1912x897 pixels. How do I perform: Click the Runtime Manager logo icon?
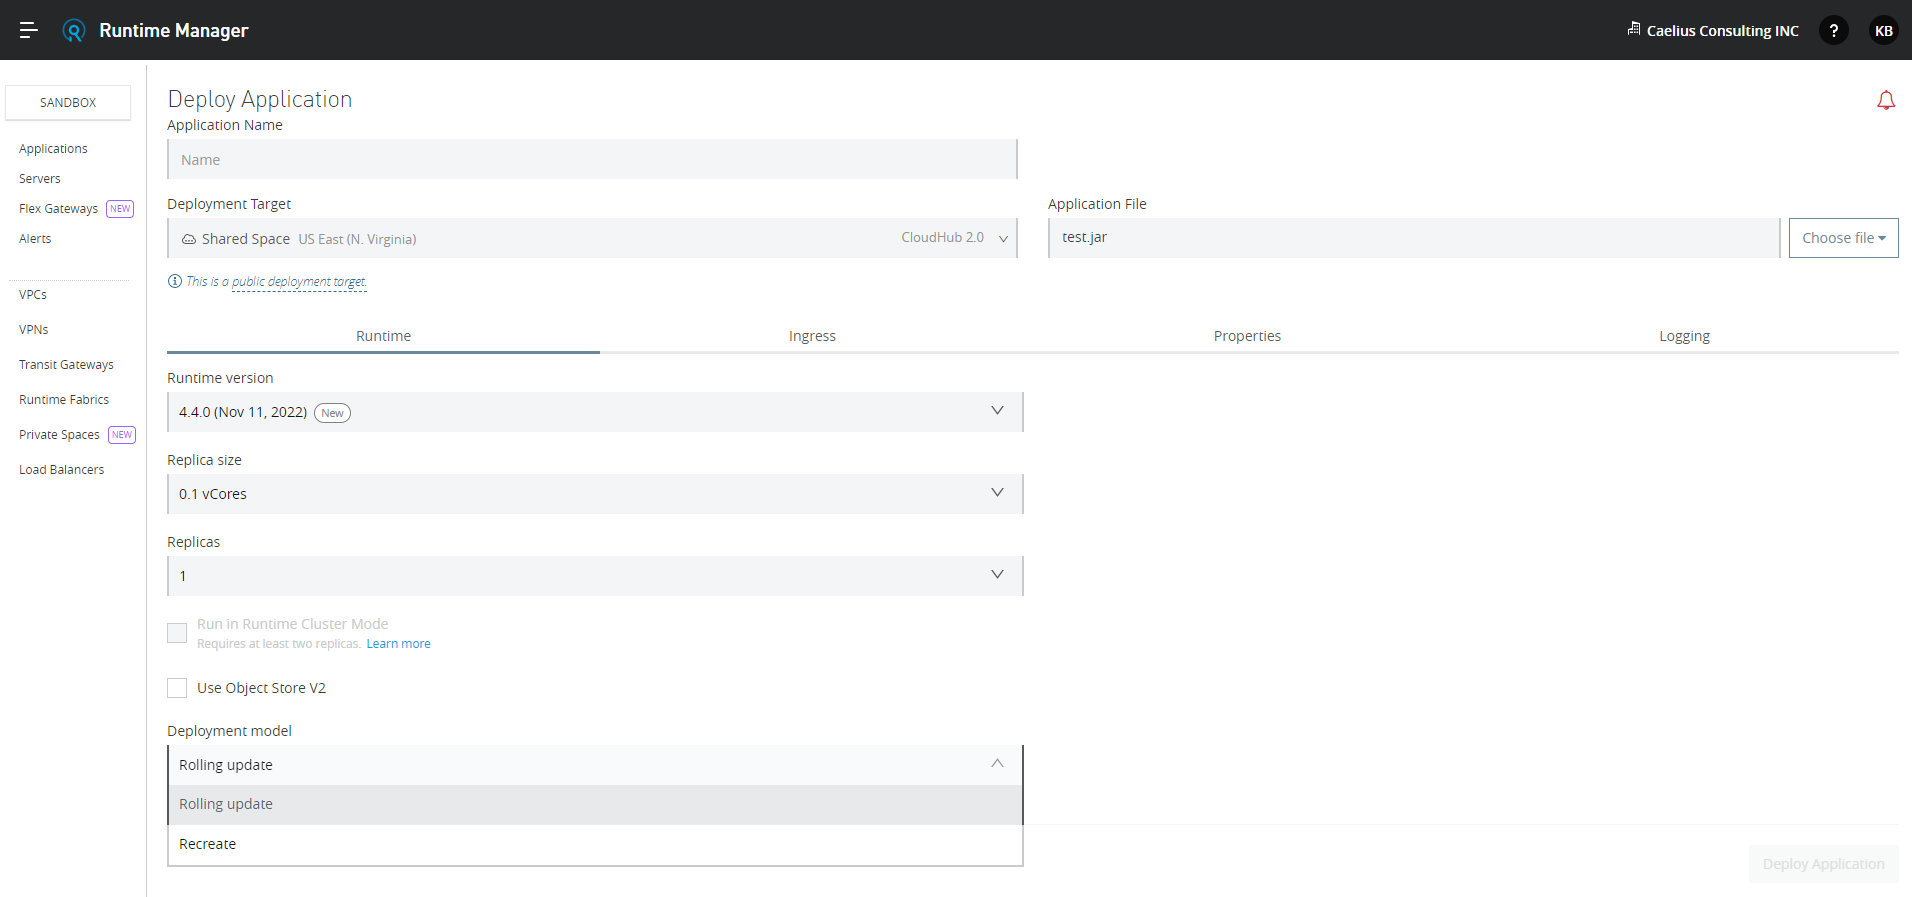click(x=74, y=31)
